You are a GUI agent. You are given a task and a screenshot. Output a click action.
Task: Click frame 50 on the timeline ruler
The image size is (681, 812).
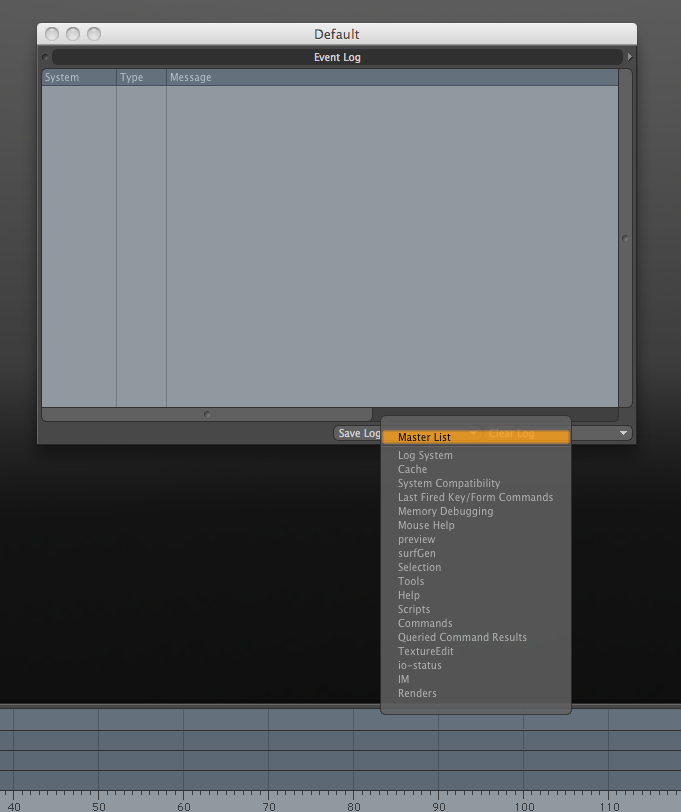[x=99, y=806]
